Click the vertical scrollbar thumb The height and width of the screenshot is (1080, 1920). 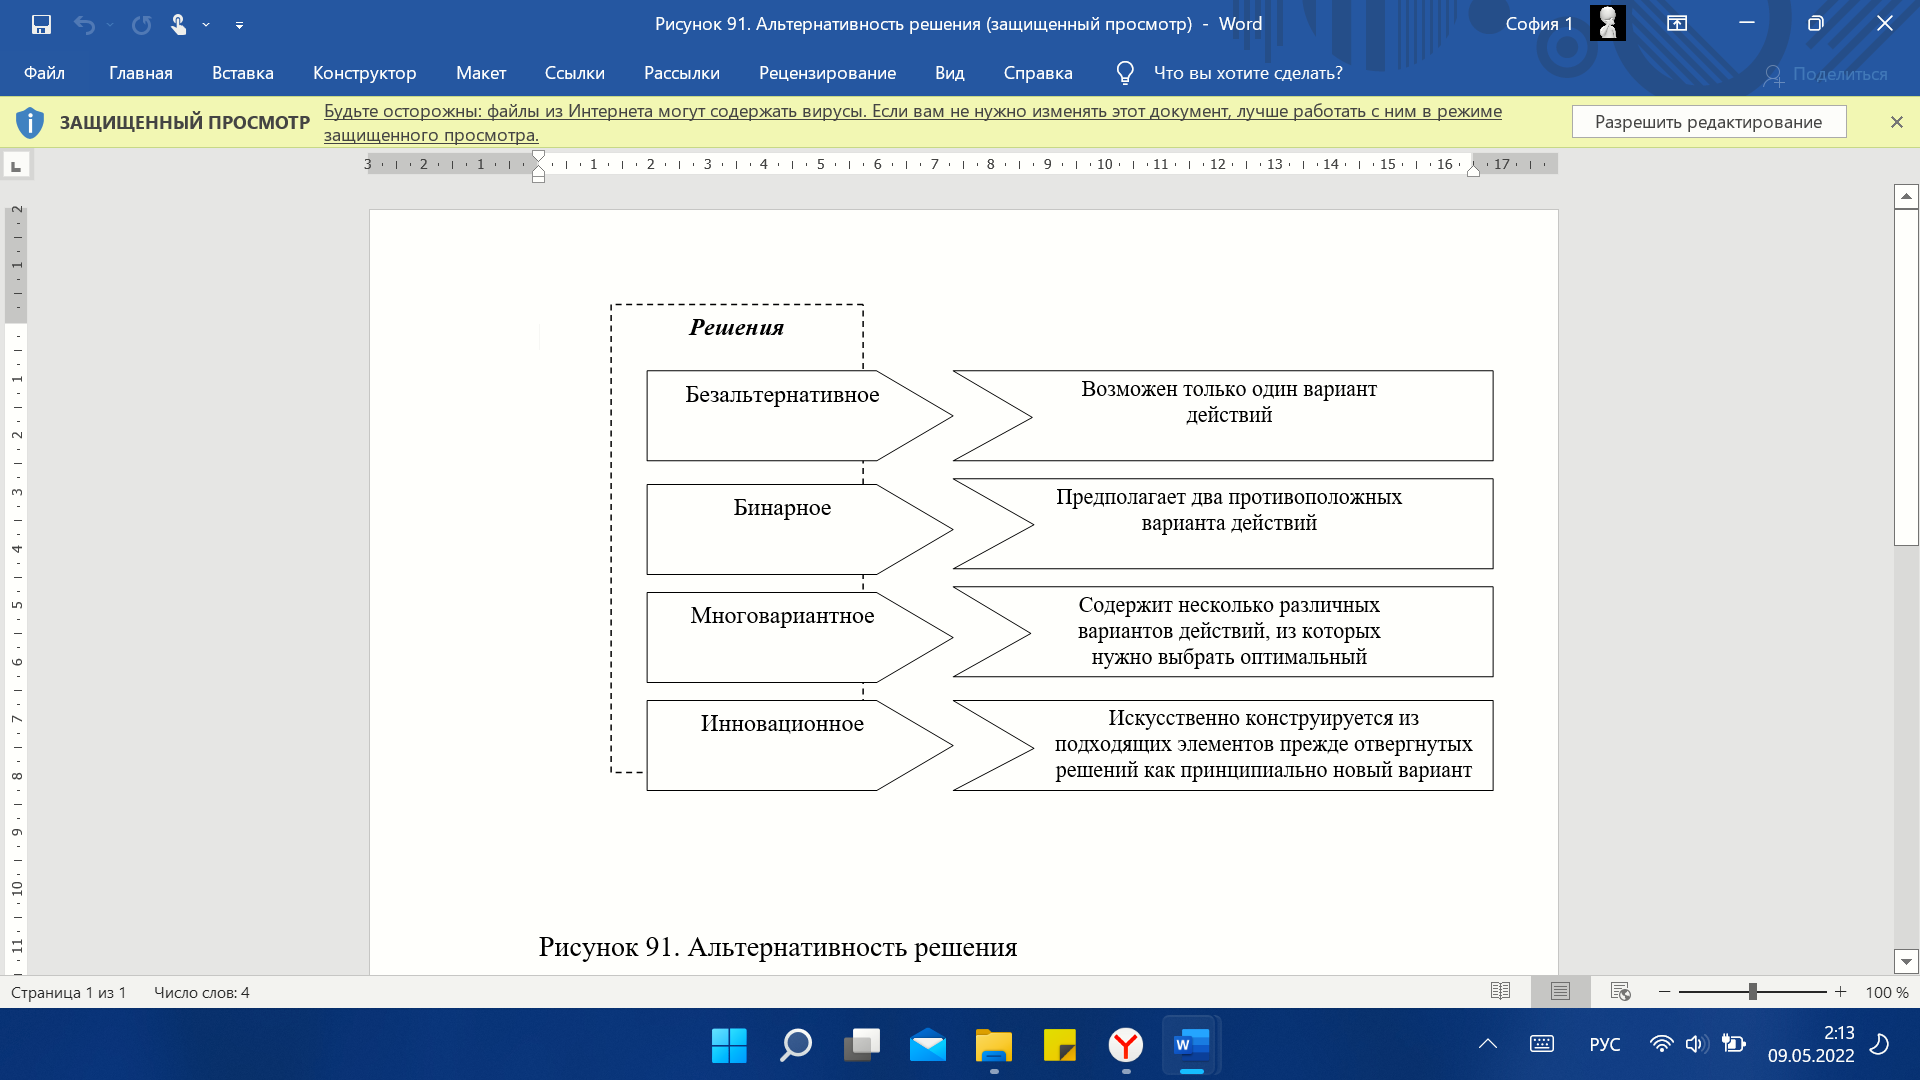(x=1906, y=377)
